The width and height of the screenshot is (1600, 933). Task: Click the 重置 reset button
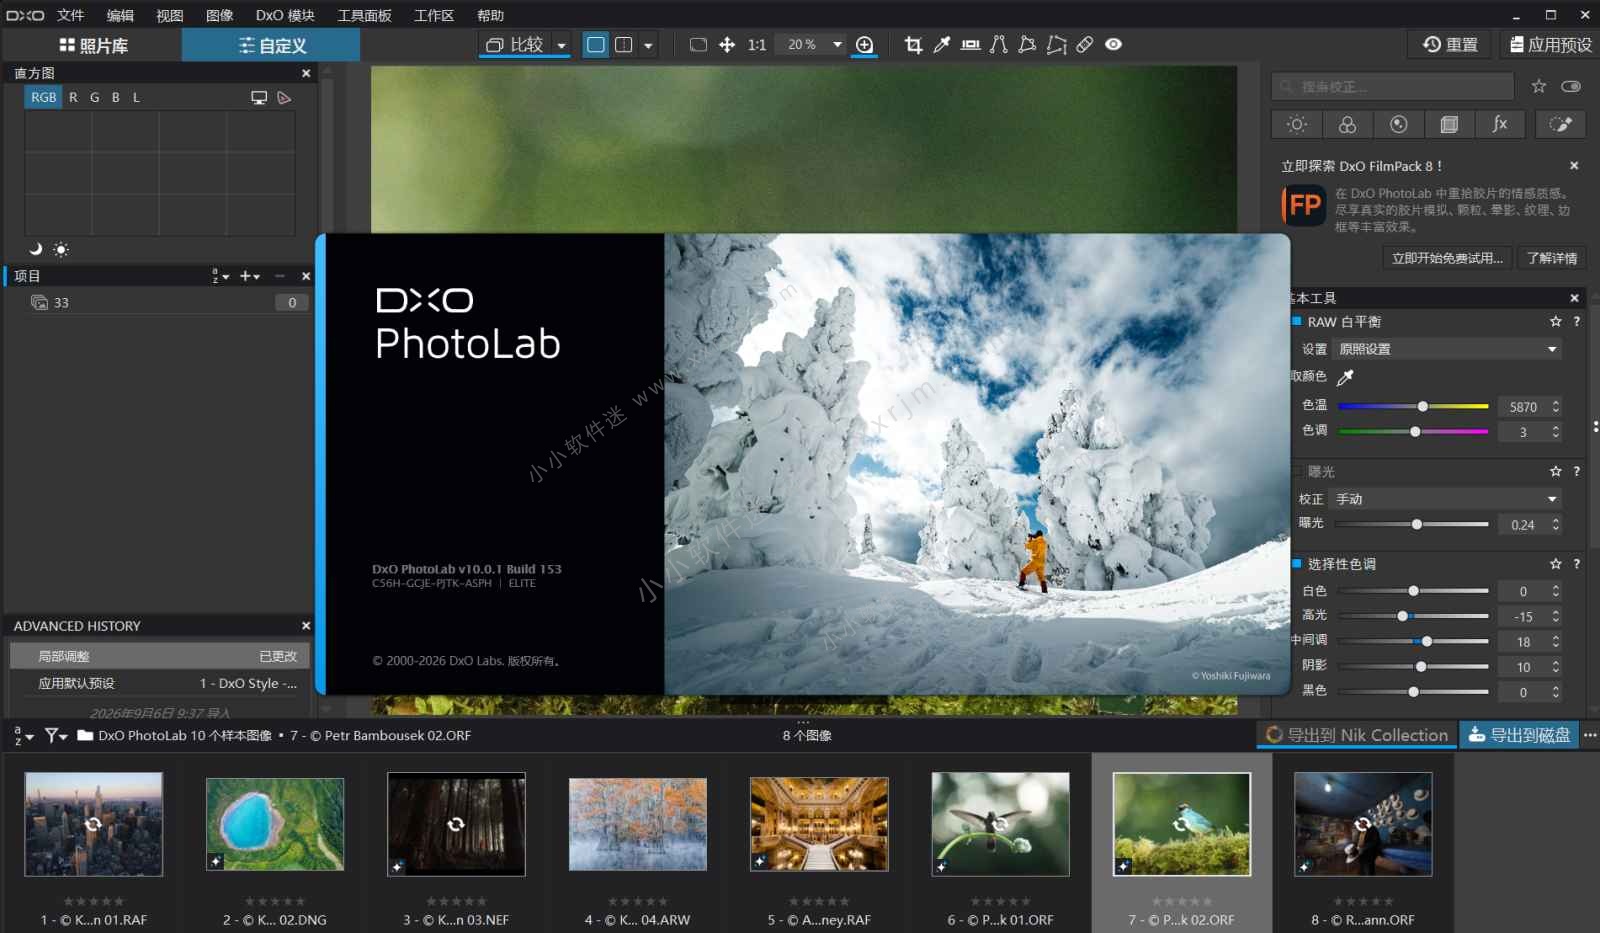[x=1450, y=45]
